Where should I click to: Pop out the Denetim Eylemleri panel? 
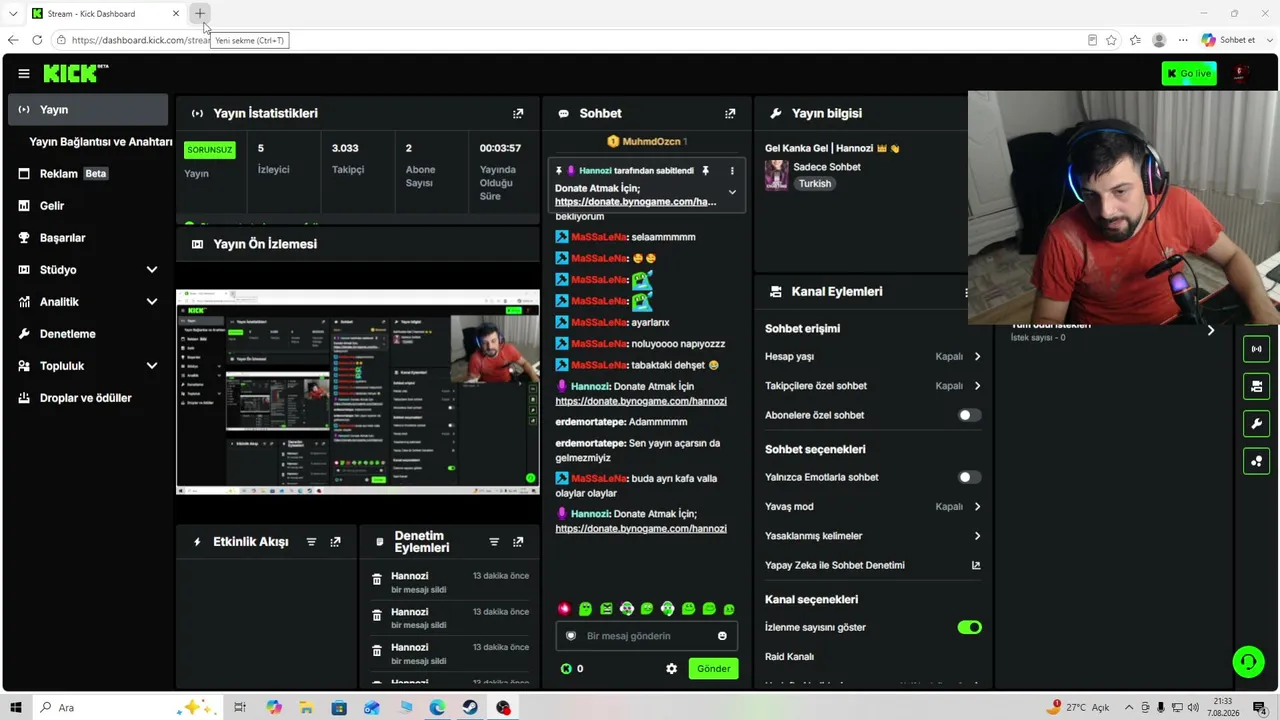[x=518, y=542]
